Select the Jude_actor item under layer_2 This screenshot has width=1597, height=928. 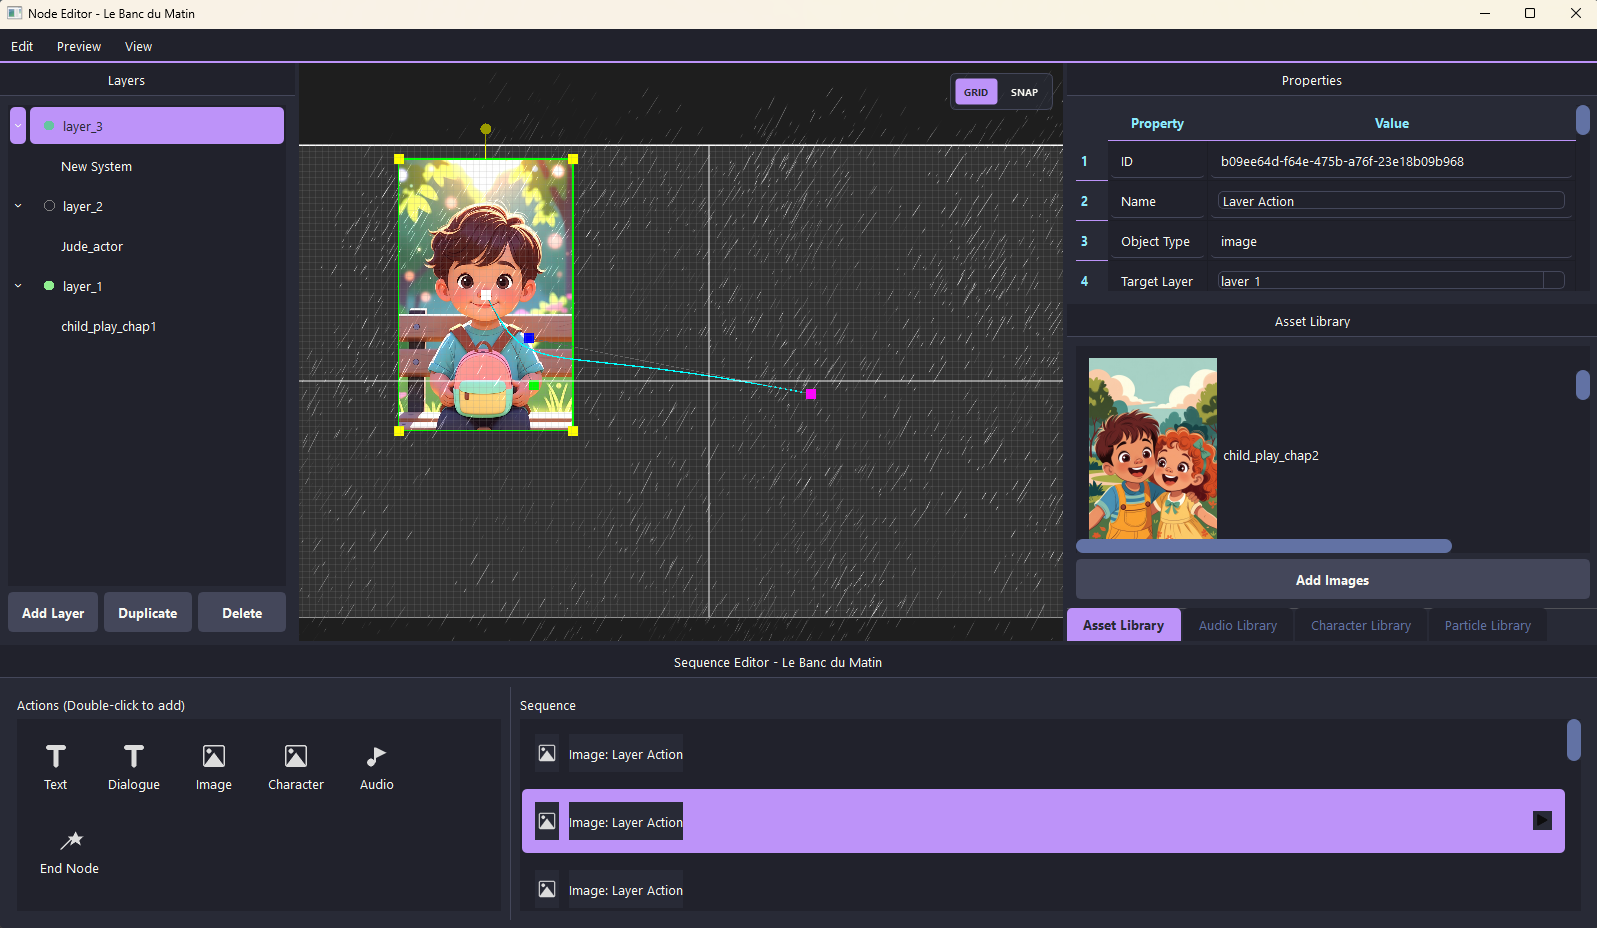click(92, 246)
